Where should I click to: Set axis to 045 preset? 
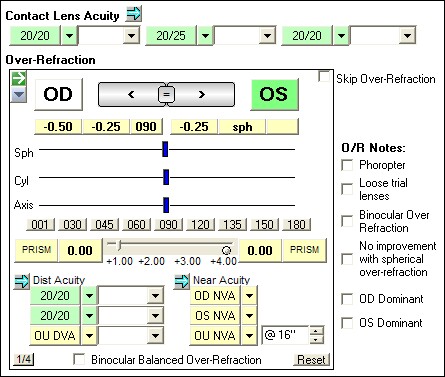tap(104, 225)
